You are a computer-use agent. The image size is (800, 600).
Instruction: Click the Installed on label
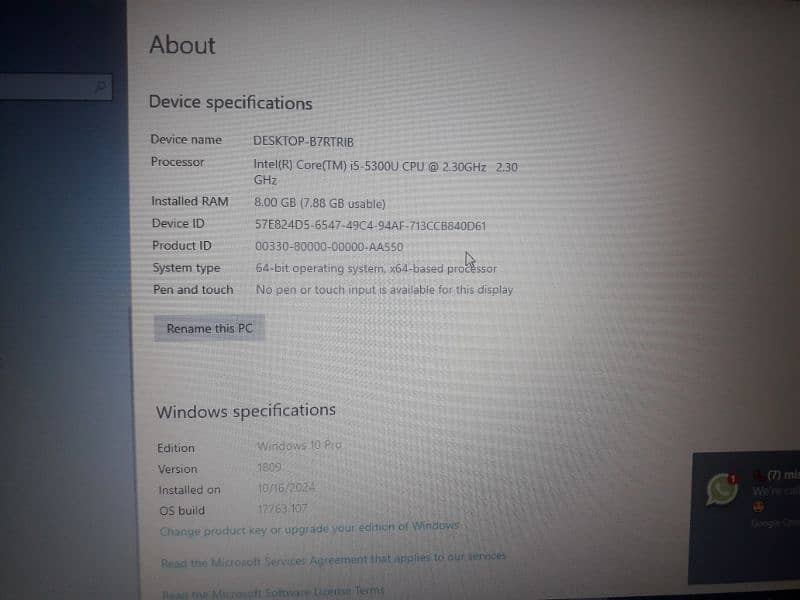coord(189,490)
